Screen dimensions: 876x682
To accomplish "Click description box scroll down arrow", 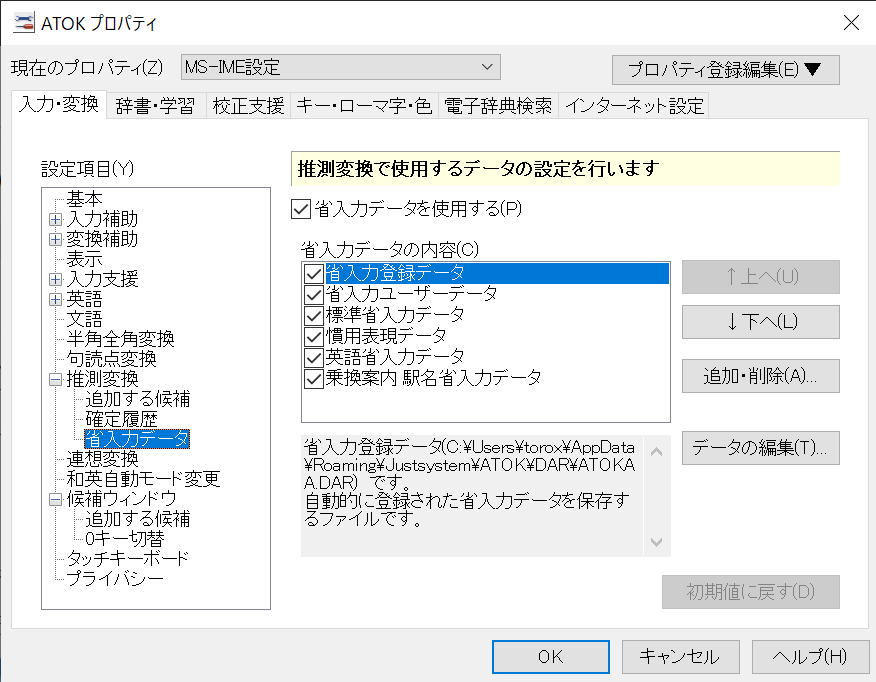I will 656,542.
